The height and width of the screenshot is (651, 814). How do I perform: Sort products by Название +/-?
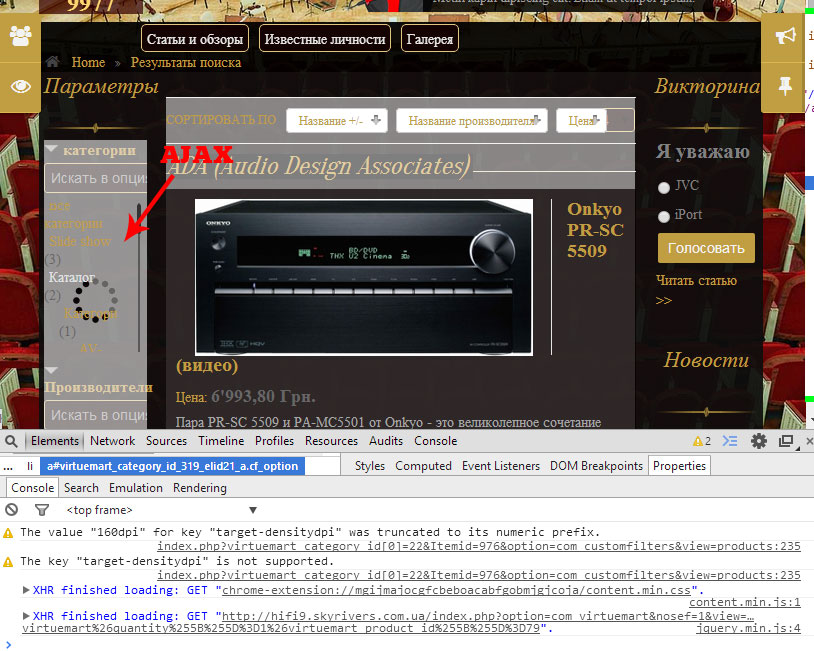pyautogui.click(x=337, y=120)
